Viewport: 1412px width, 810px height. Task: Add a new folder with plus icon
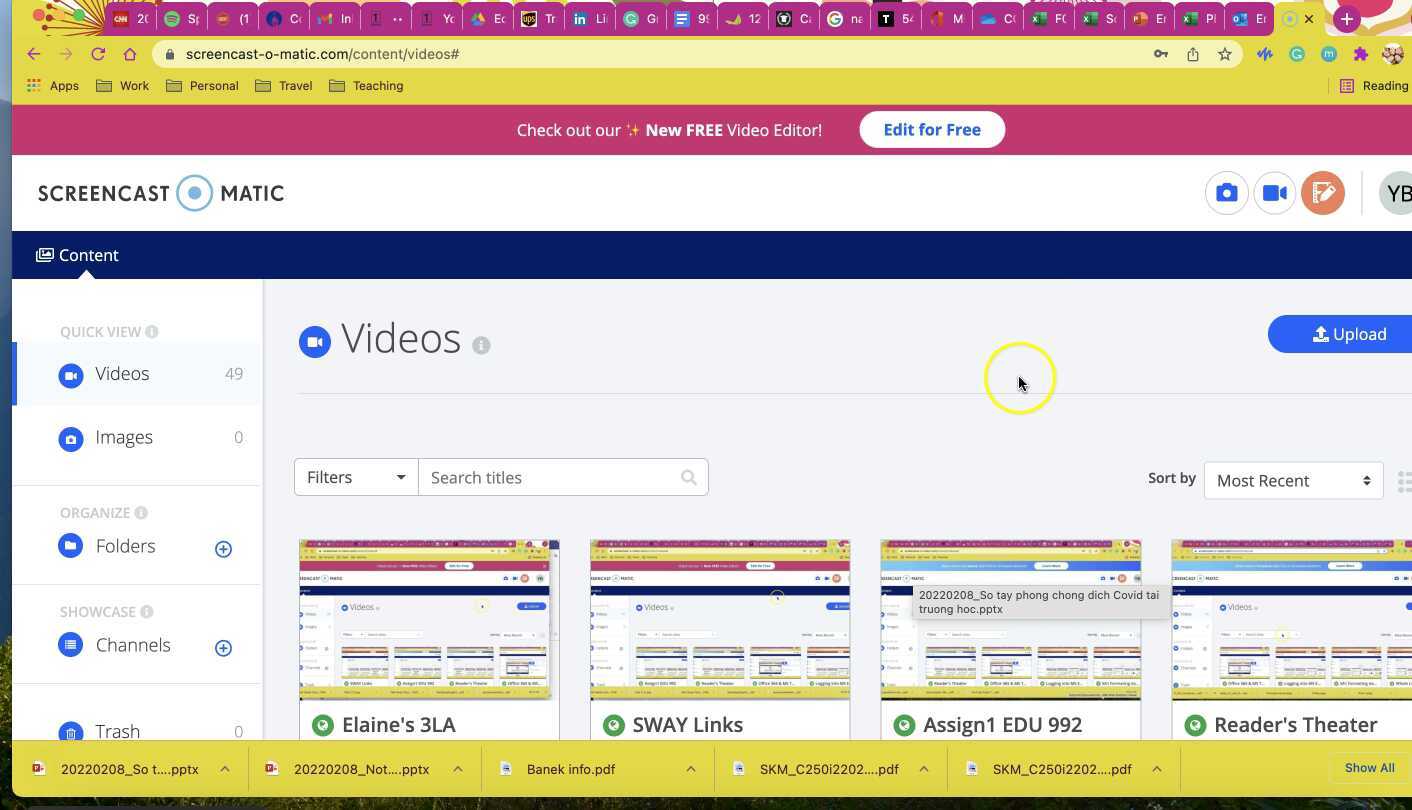coord(224,549)
